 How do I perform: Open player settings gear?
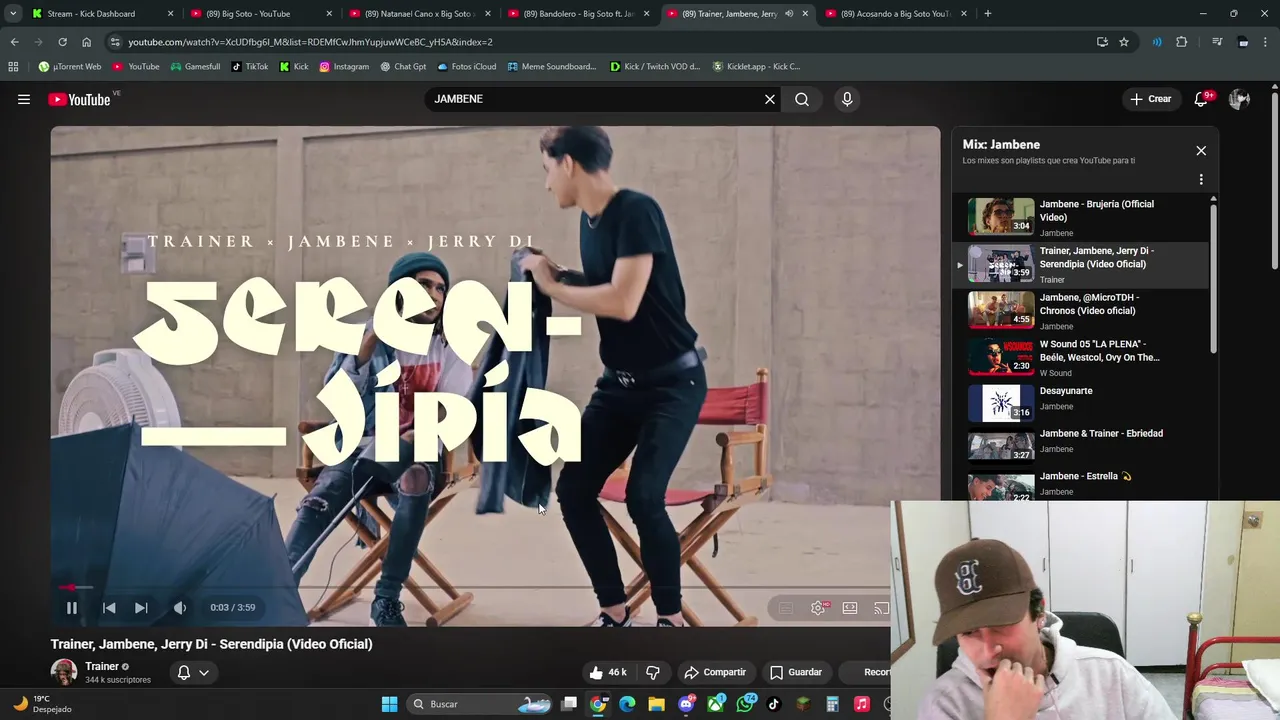click(x=818, y=608)
